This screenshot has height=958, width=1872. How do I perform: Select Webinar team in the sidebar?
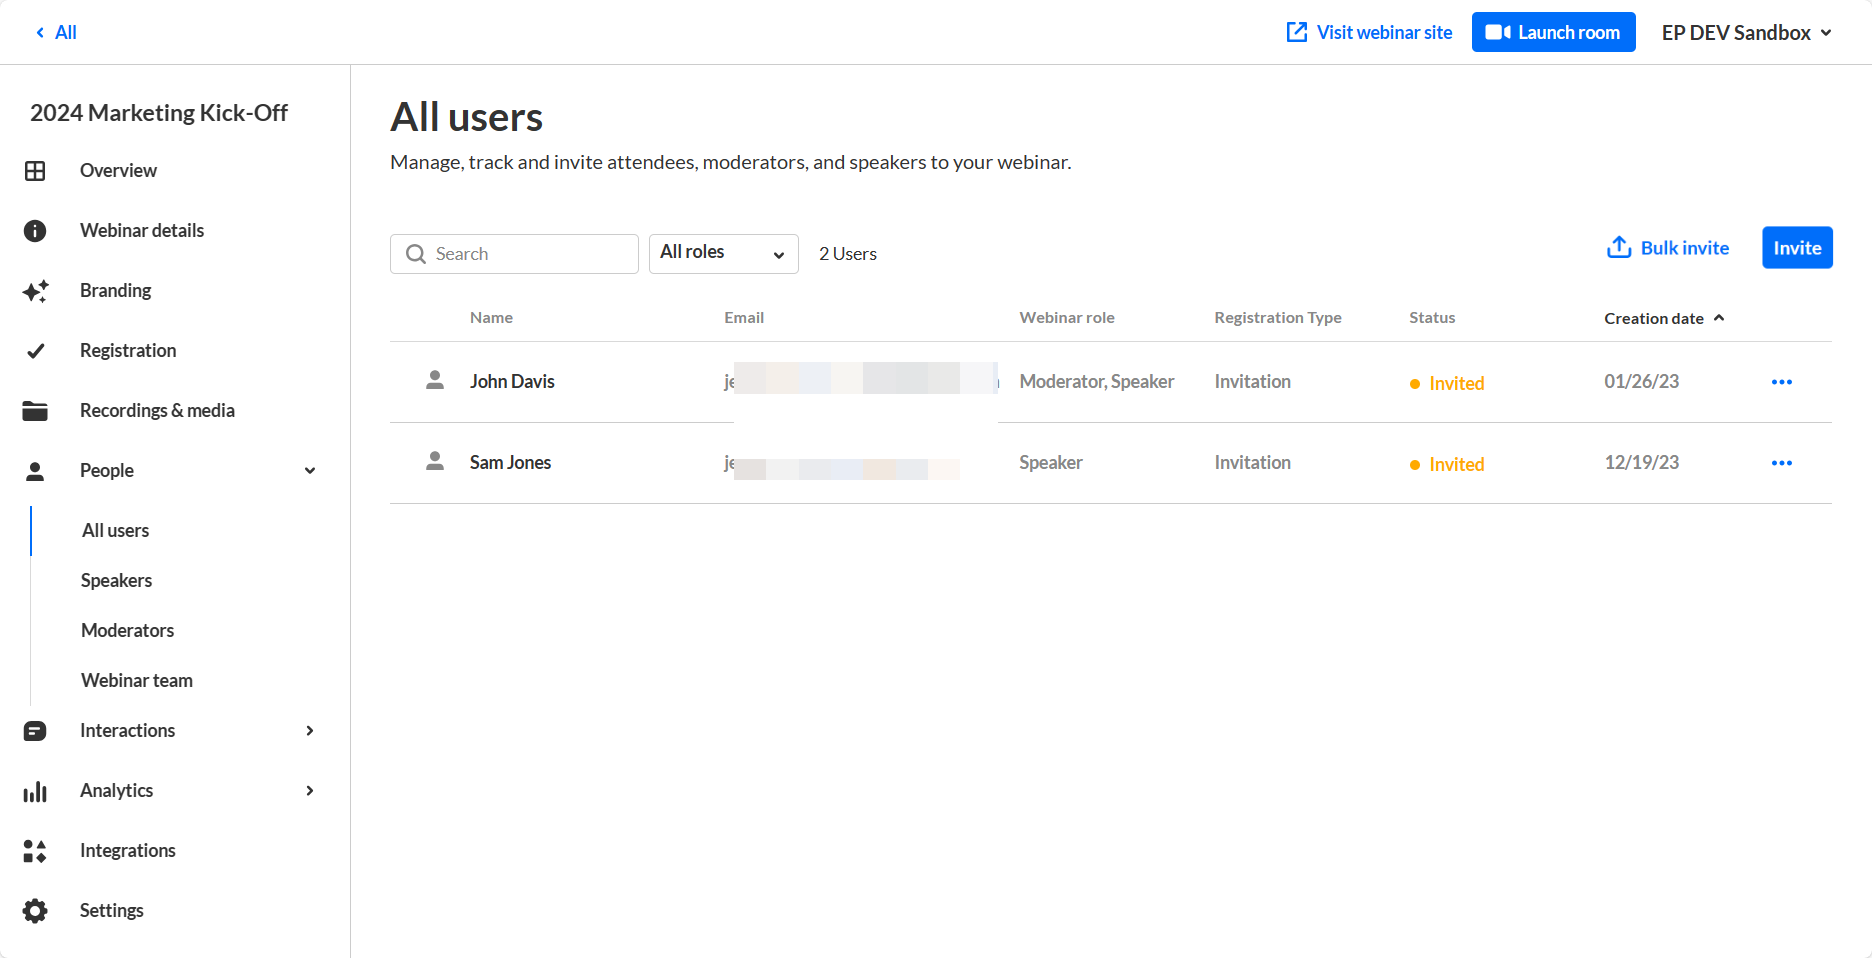pyautogui.click(x=137, y=681)
